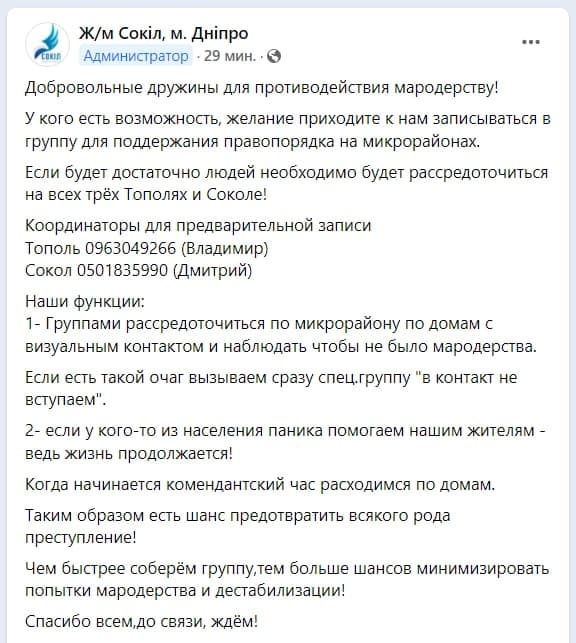Open the Ж/м Сокіл, м. Дніпро page
This screenshot has height=643, width=576.
pos(164,33)
